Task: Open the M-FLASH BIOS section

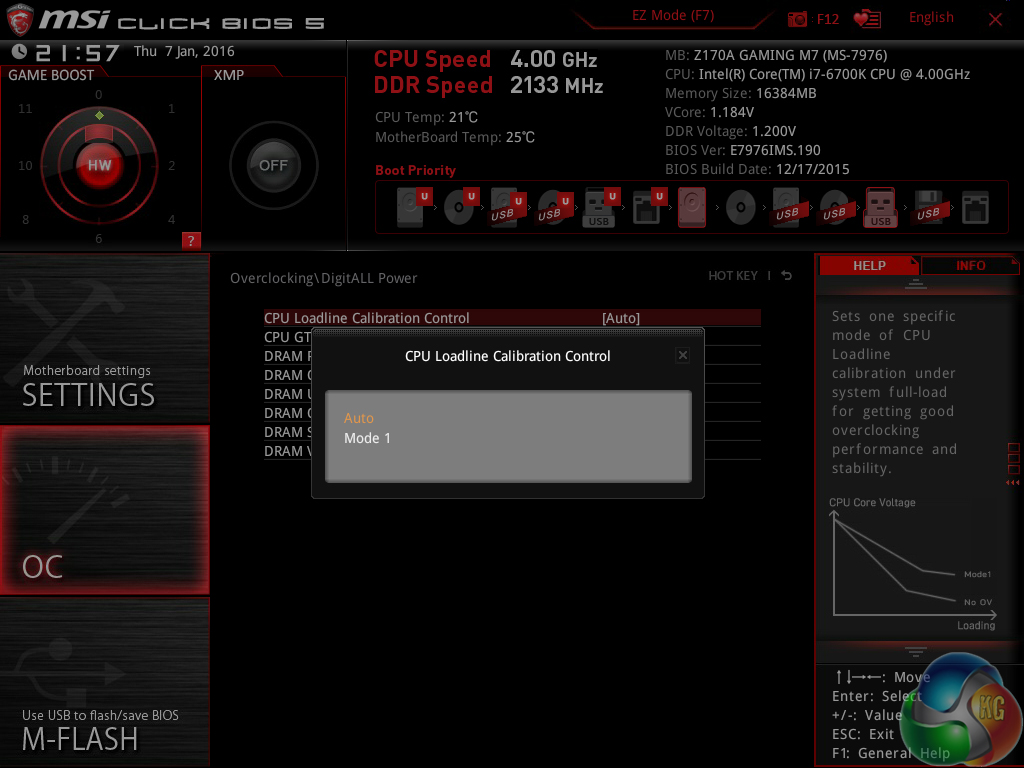Action: click(104, 682)
